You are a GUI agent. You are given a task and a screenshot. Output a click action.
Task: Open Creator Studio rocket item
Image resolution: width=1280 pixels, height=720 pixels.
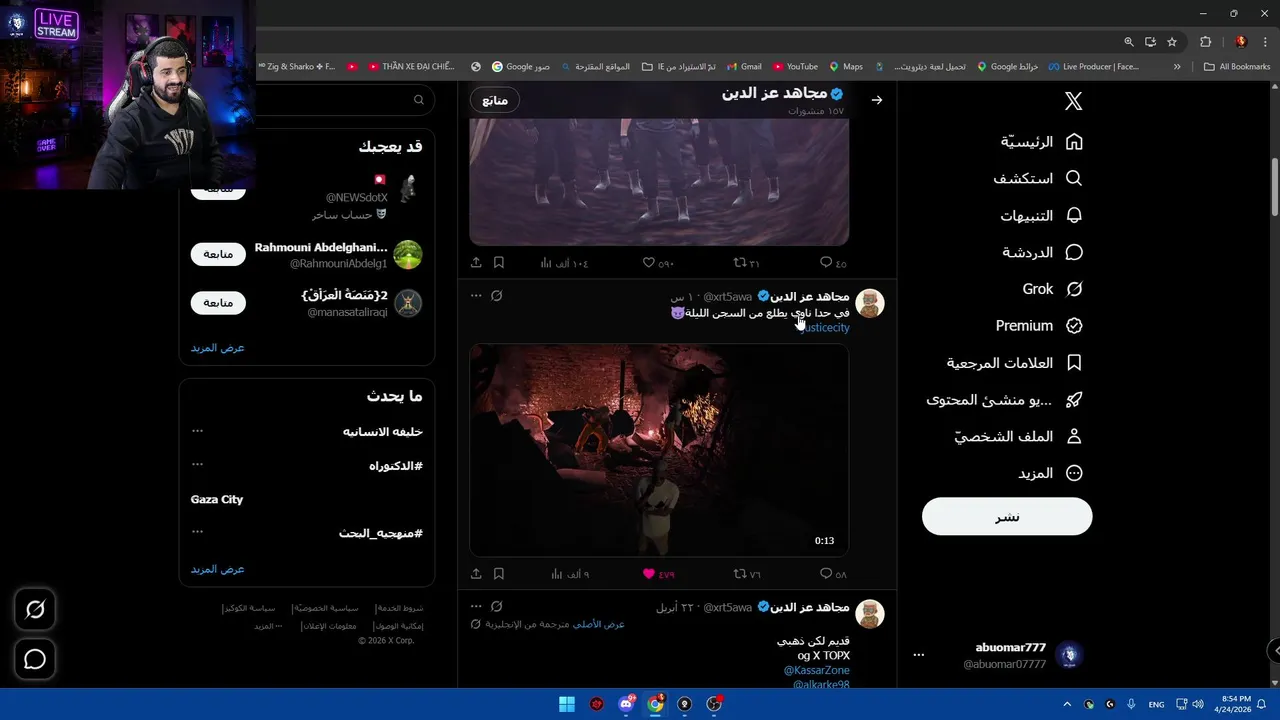pyautogui.click(x=1005, y=400)
